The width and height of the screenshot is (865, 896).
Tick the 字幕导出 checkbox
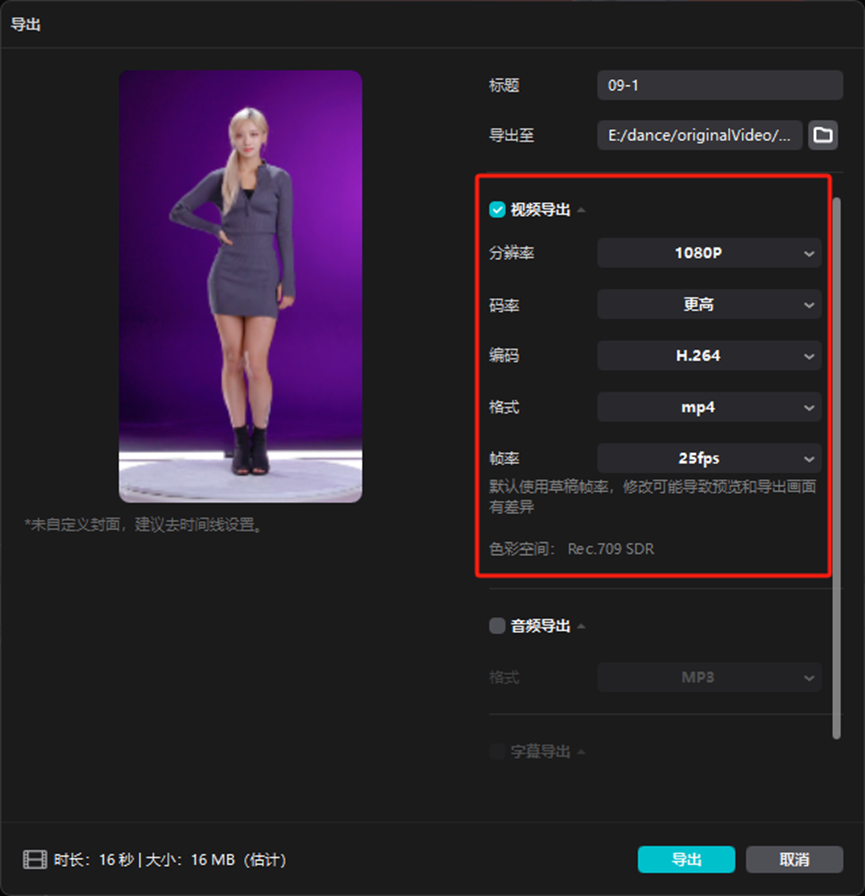pyautogui.click(x=497, y=751)
